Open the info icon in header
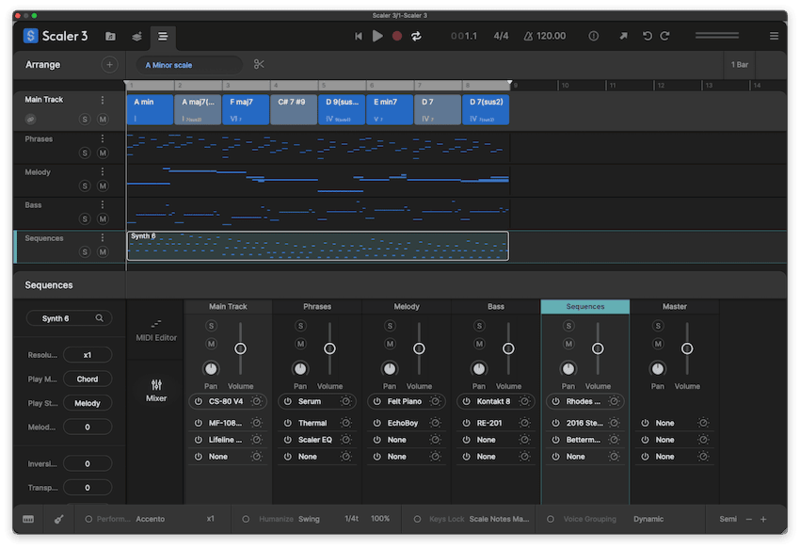The height and width of the screenshot is (549, 800). point(593,36)
